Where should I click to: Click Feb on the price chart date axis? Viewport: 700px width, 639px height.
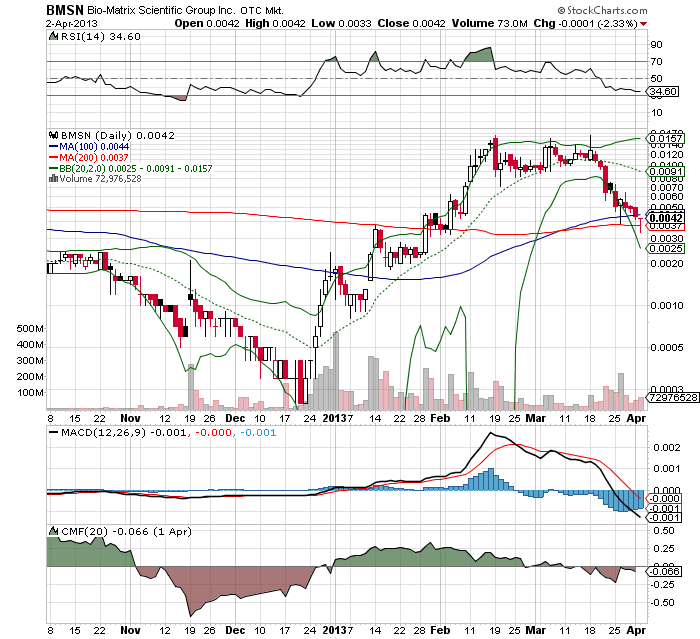coord(440,418)
